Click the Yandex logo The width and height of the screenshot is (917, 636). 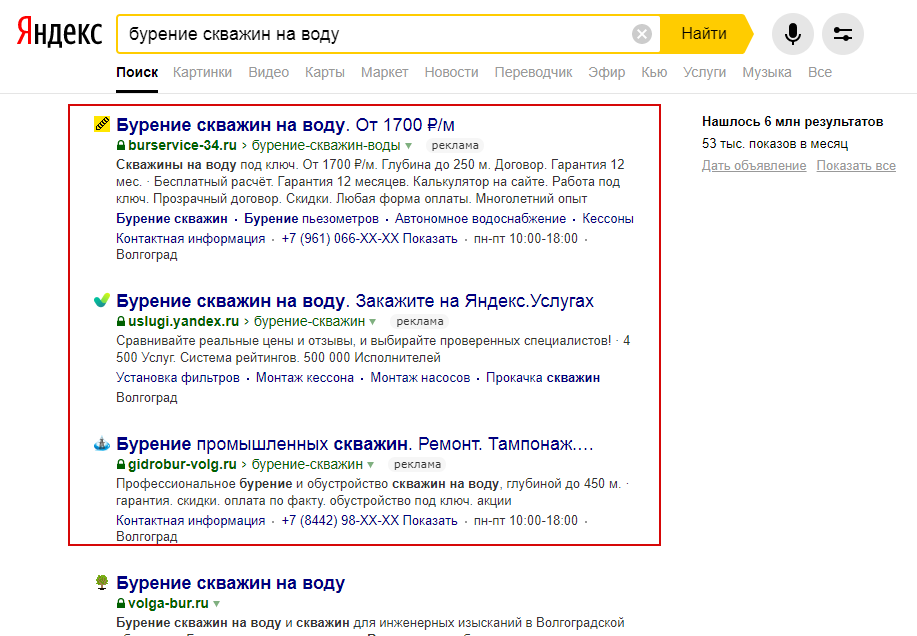(59, 32)
